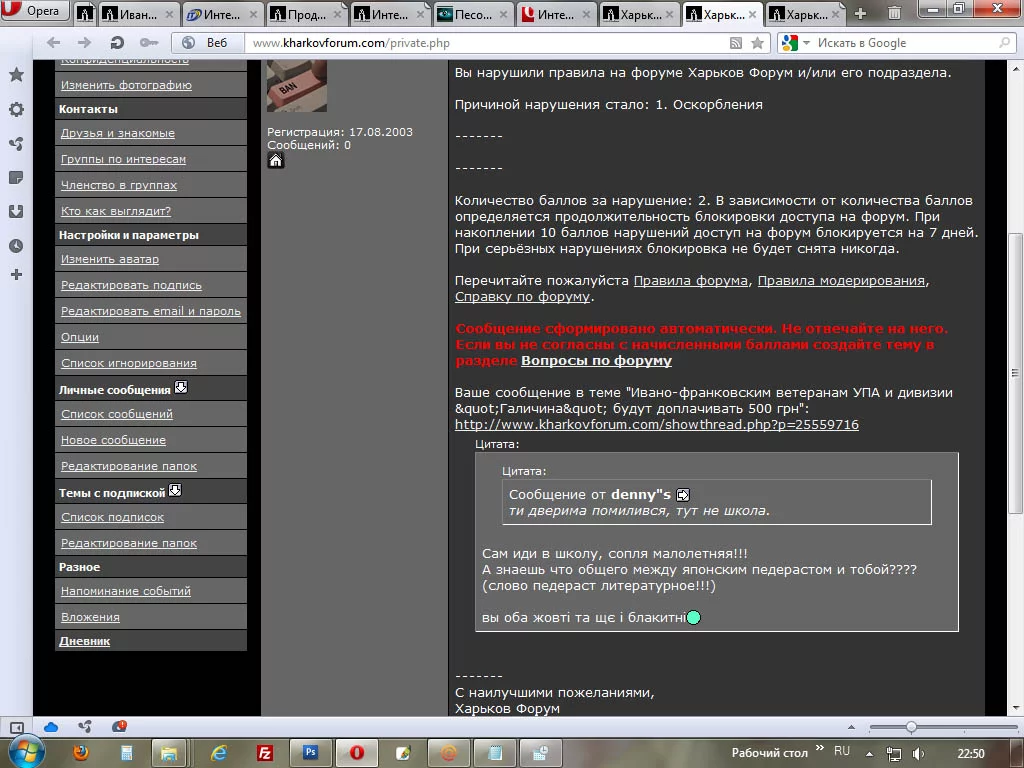The image size is (1024, 768).
Task: Switch to the Иван... tab
Action: pyautogui.click(x=138, y=14)
